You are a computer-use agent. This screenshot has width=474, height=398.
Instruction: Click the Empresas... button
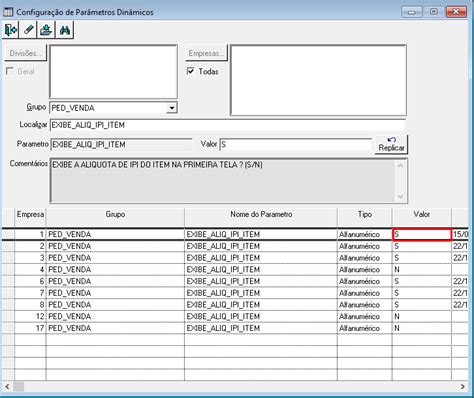206,53
